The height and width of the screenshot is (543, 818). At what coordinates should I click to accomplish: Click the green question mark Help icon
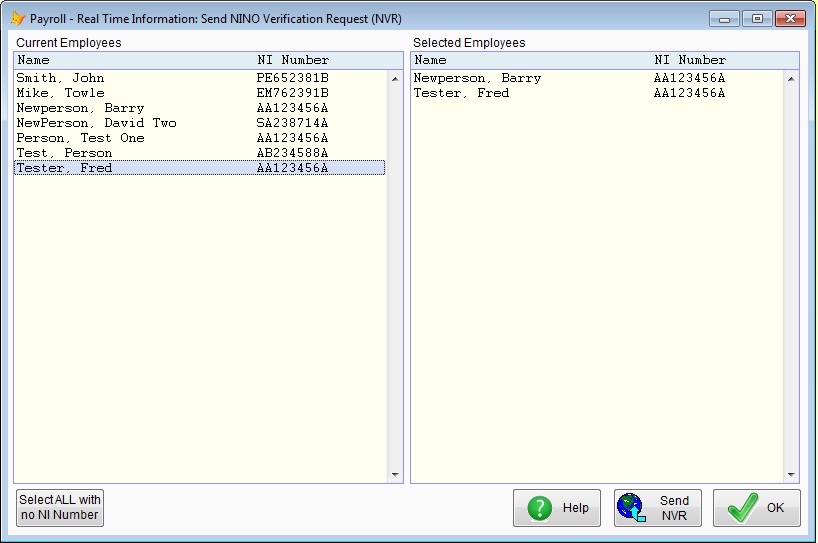pyautogui.click(x=539, y=508)
